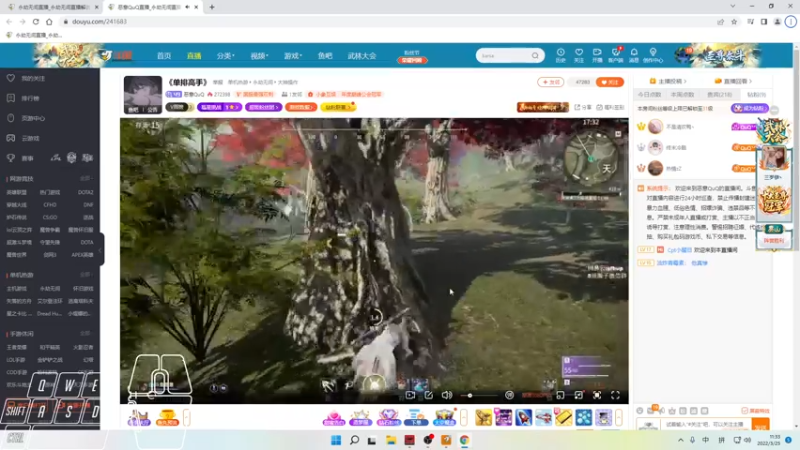Toggle player fullscreen icon

point(615,395)
